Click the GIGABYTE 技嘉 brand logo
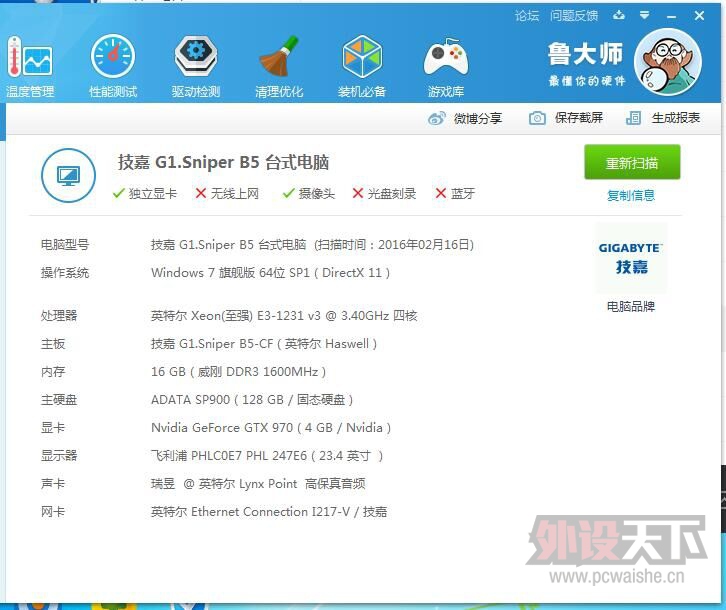 point(631,258)
